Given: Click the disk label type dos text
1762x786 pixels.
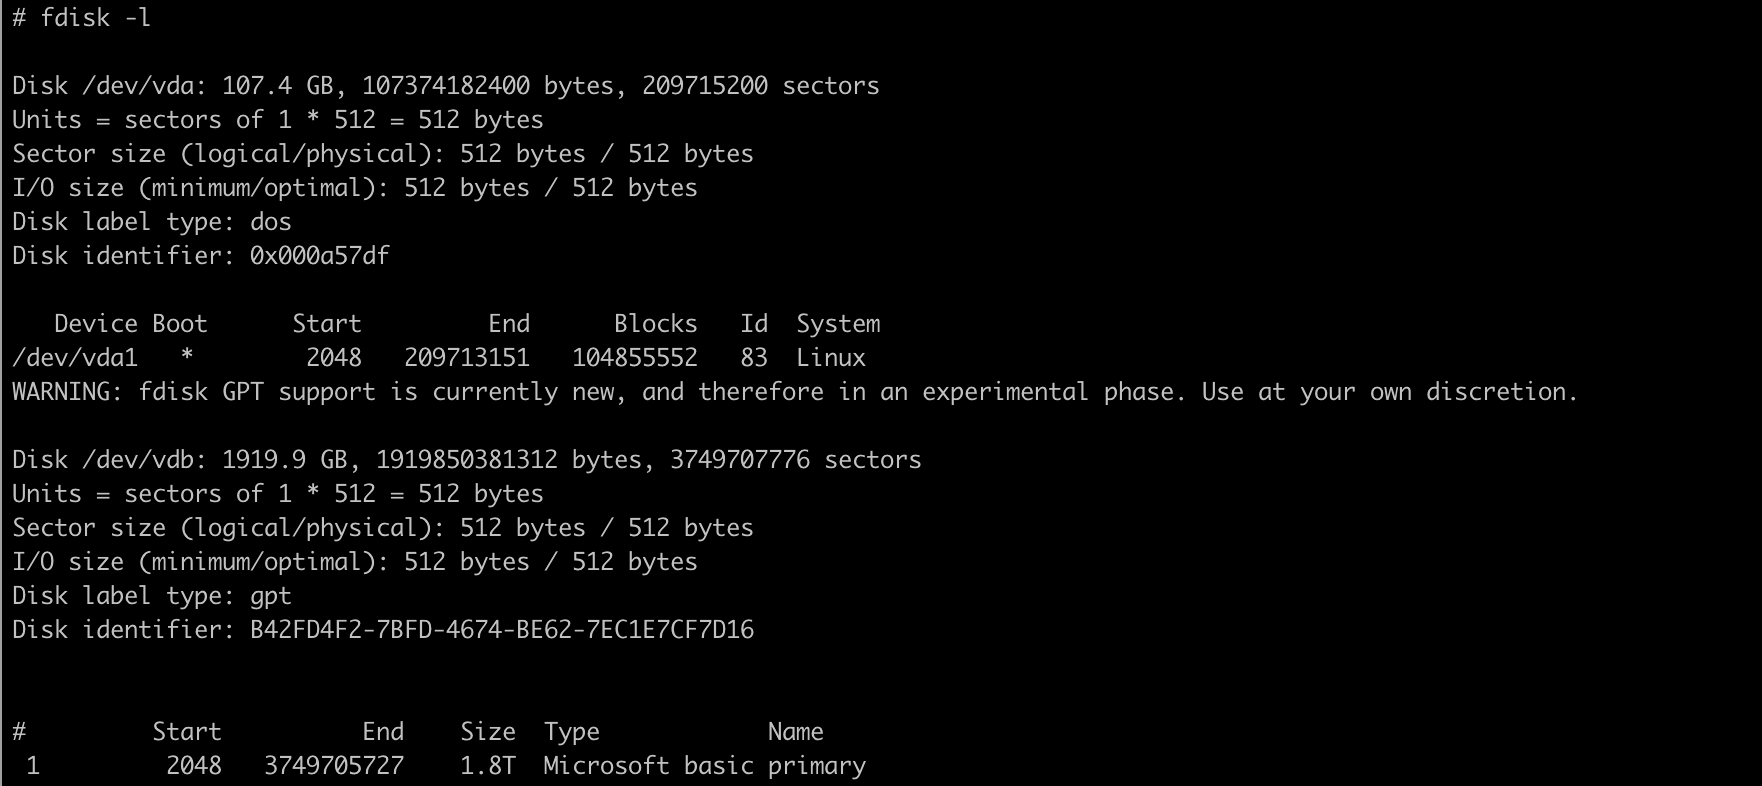Looking at the screenshot, I should (270, 222).
